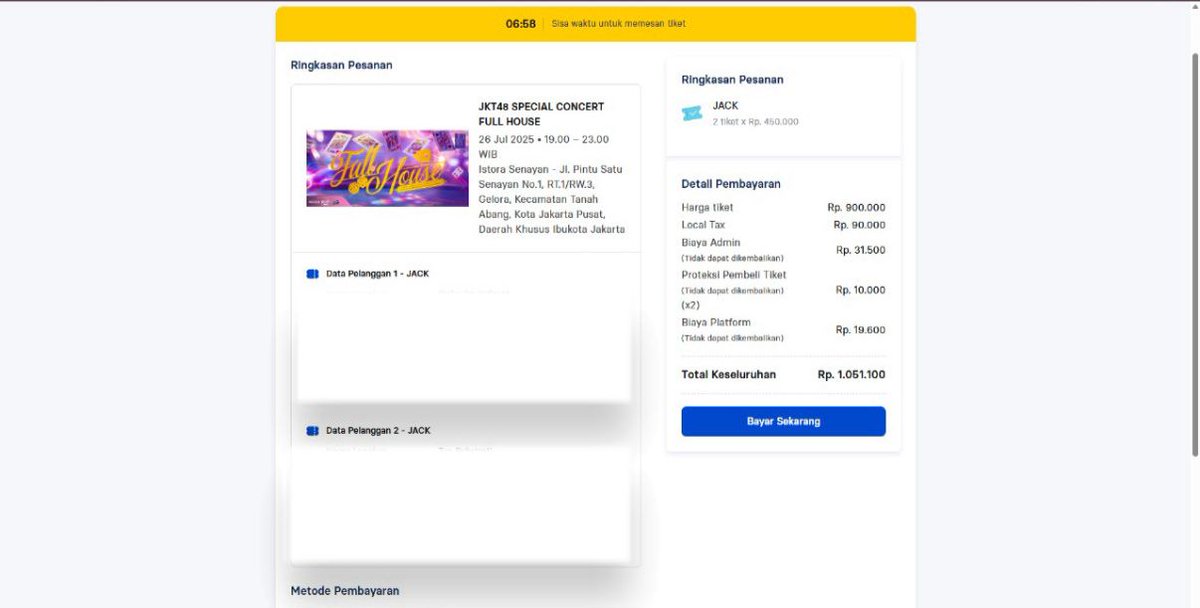Click the 'Metode Pembayaran' heading

pos(345,591)
